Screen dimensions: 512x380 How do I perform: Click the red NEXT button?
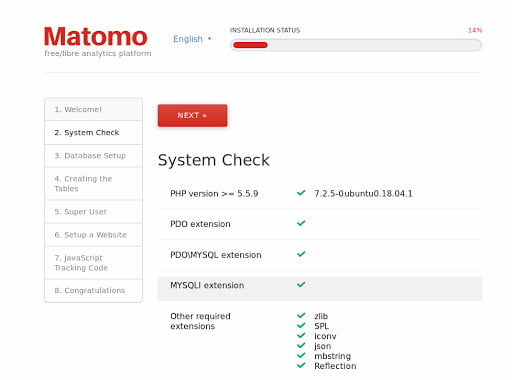(x=192, y=115)
